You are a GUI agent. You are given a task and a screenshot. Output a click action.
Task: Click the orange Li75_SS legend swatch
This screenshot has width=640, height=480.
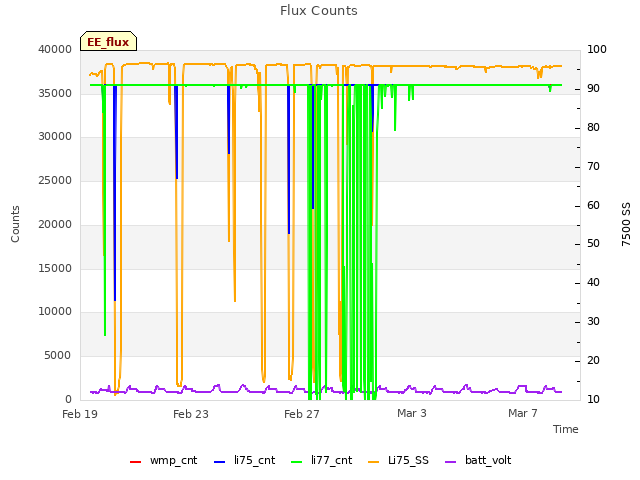[373, 462]
